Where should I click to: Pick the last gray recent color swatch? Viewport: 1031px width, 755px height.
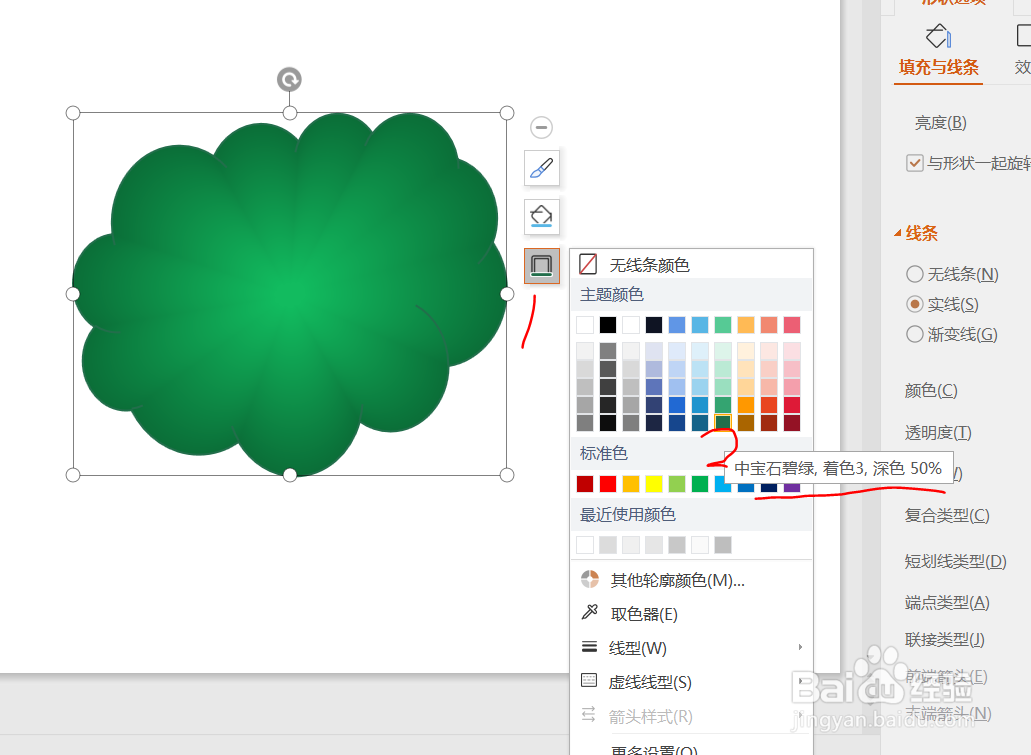point(723,545)
